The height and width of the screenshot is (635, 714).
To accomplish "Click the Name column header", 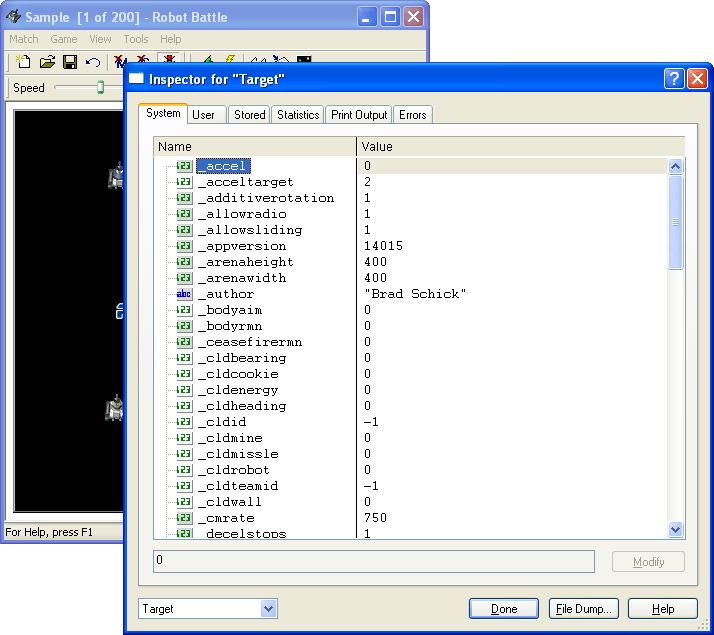I will click(255, 147).
